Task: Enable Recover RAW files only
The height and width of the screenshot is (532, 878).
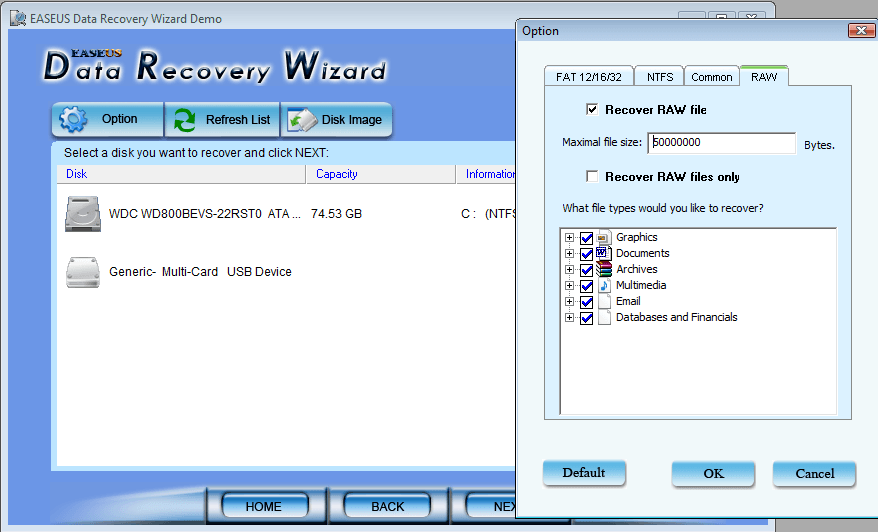Action: pos(592,176)
